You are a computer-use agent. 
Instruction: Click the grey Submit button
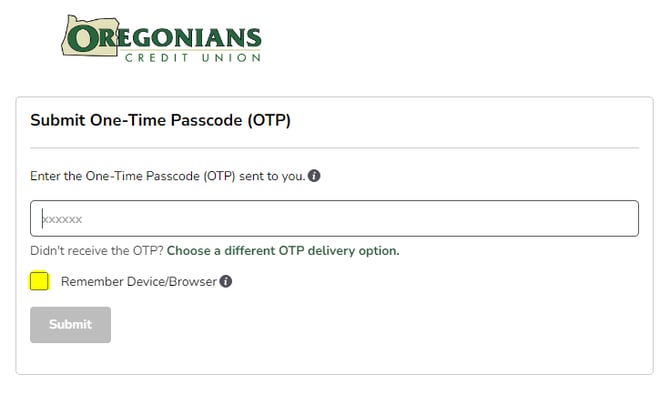point(71,324)
